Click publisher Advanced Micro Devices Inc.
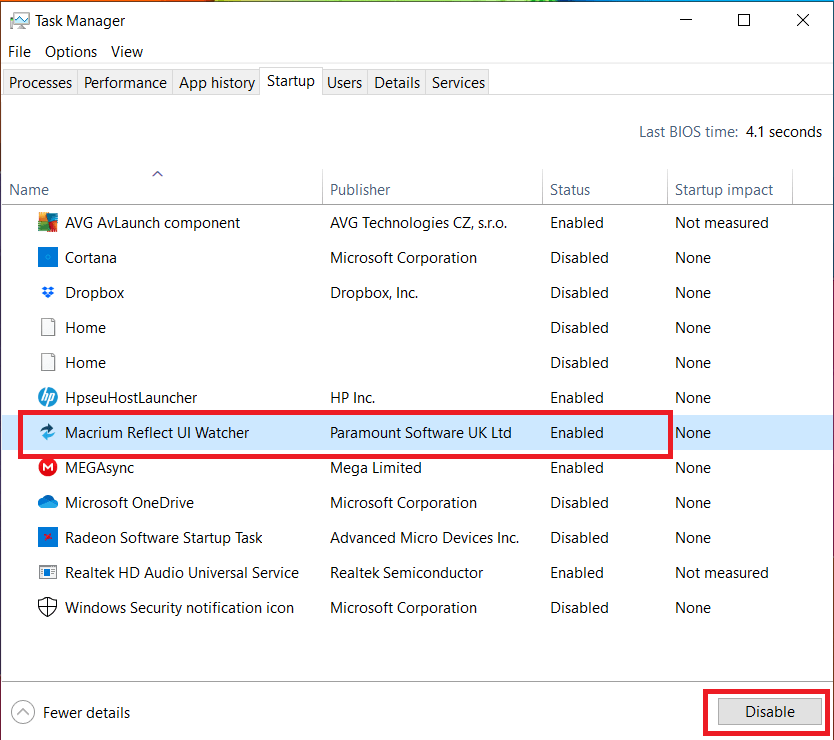Image resolution: width=834 pixels, height=740 pixels. [424, 538]
